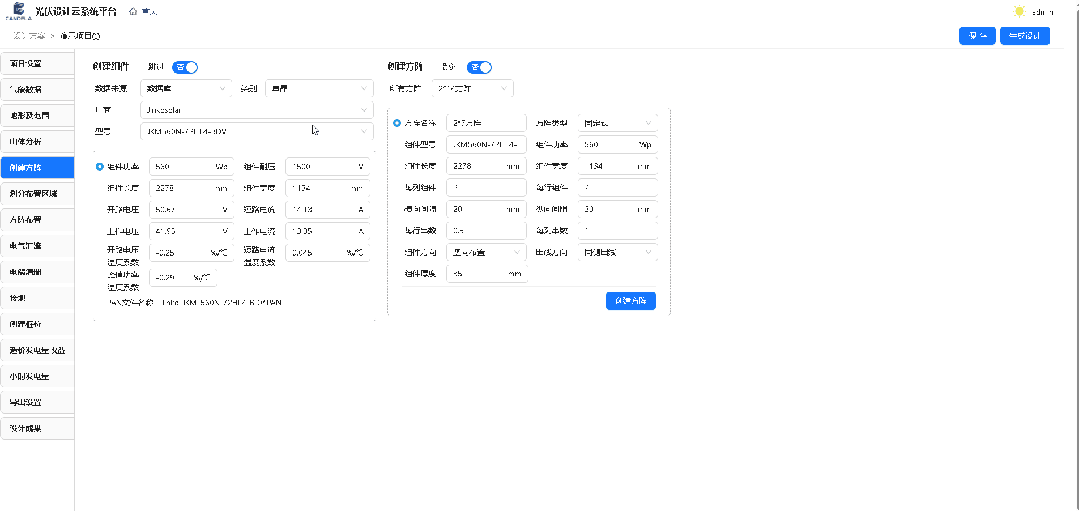The image size is (1079, 511).
Task: Click the withstand voltage field showing 1500 V
Action: pyautogui.click(x=328, y=167)
